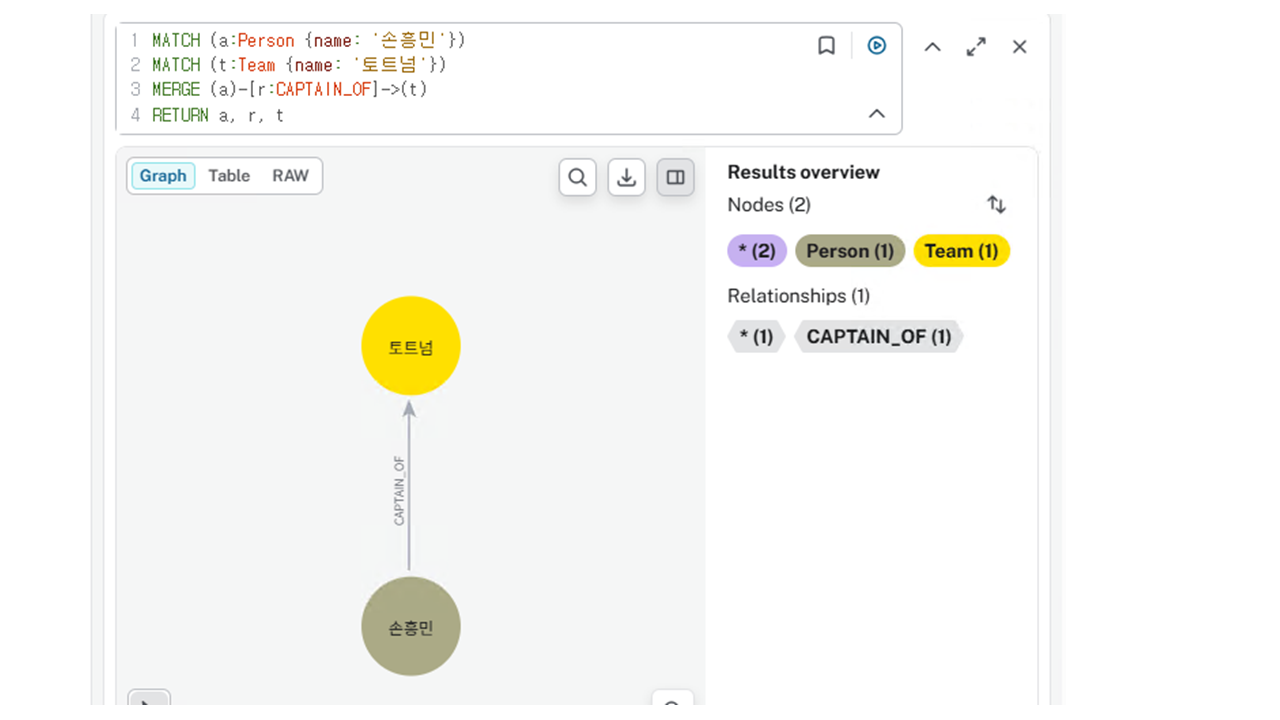Run the Cypher query with play icon
Image resolution: width=1280 pixels, height=720 pixels.
[877, 46]
